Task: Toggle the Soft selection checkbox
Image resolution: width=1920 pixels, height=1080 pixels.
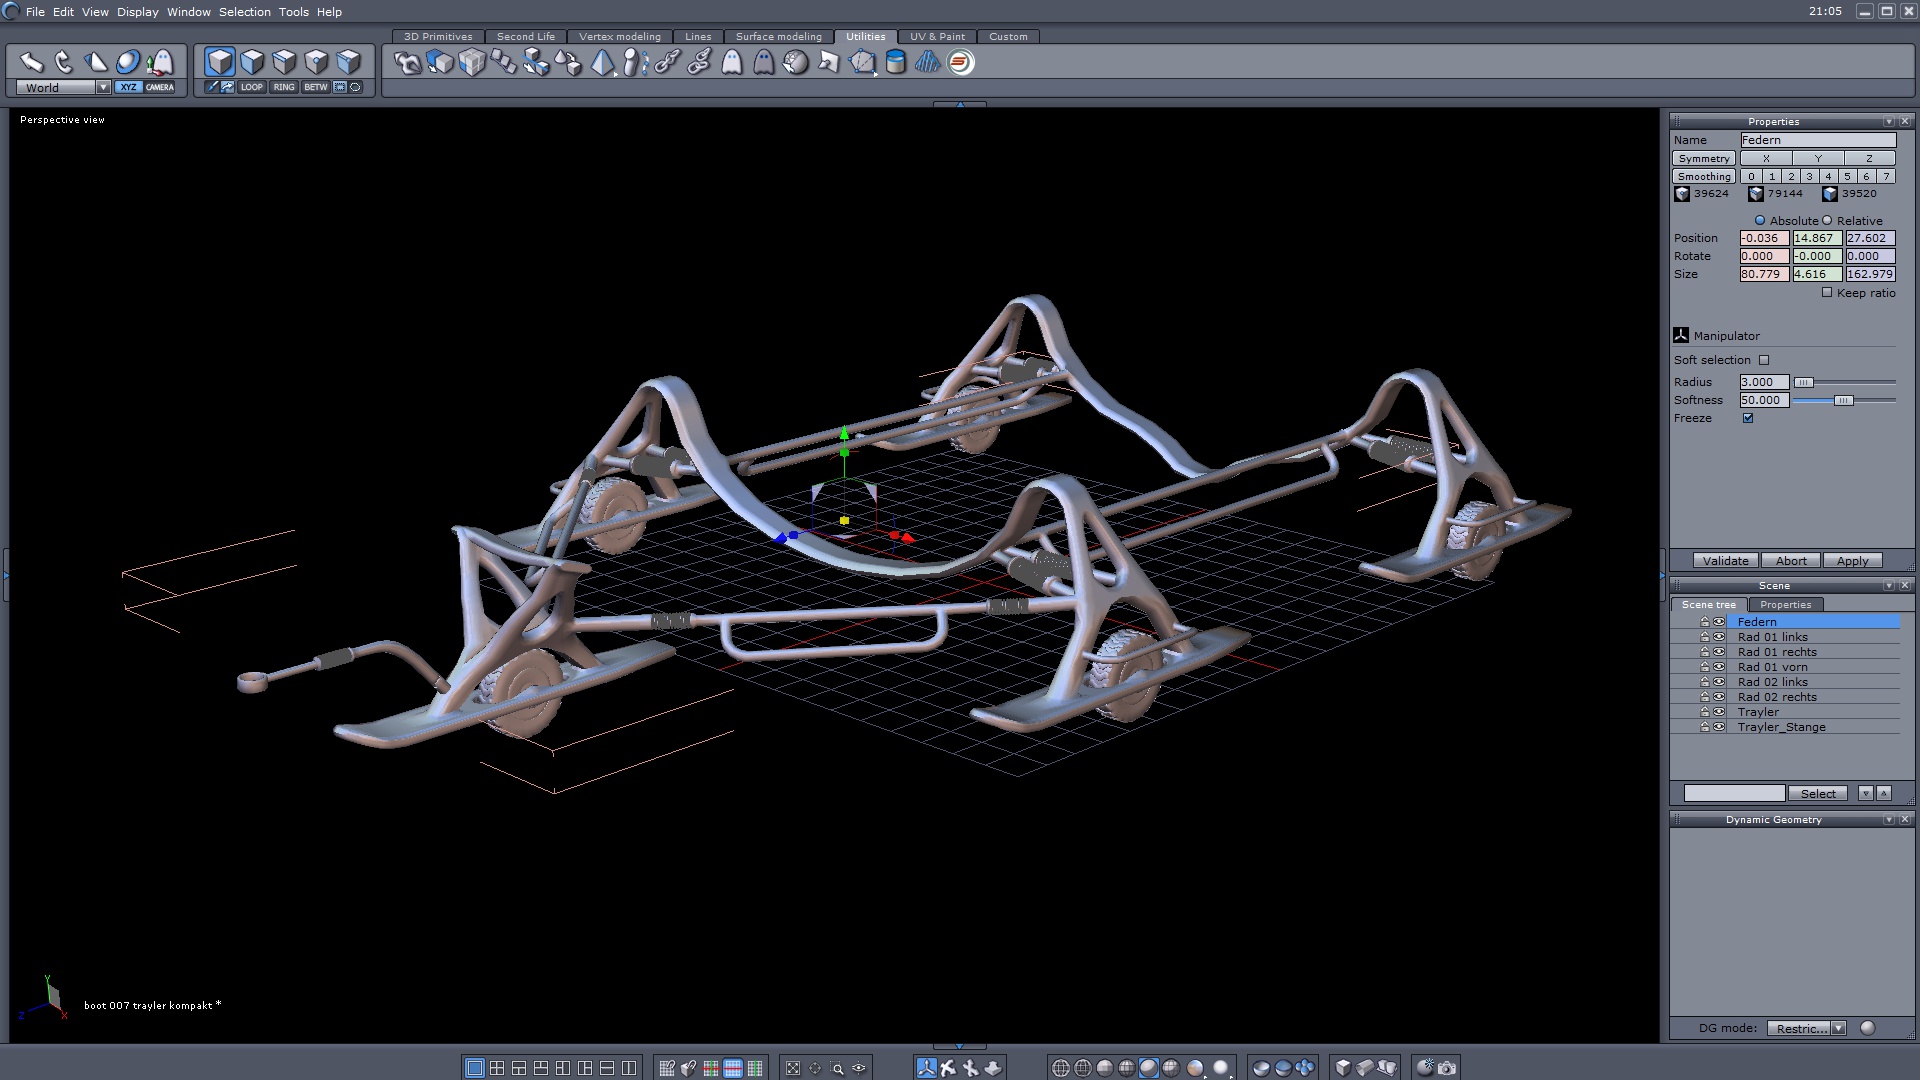Action: click(1764, 360)
